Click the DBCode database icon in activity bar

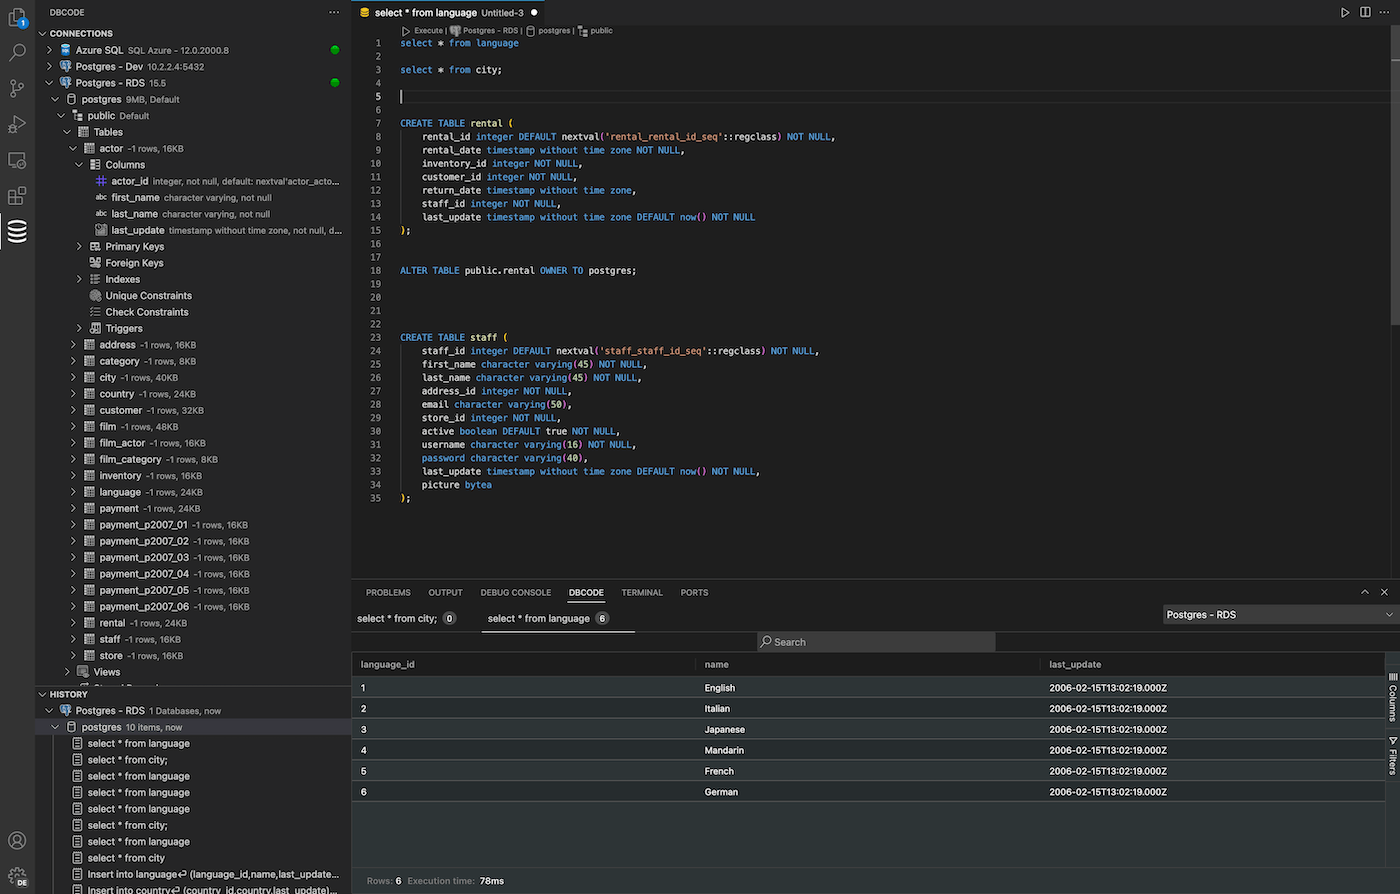tap(17, 232)
